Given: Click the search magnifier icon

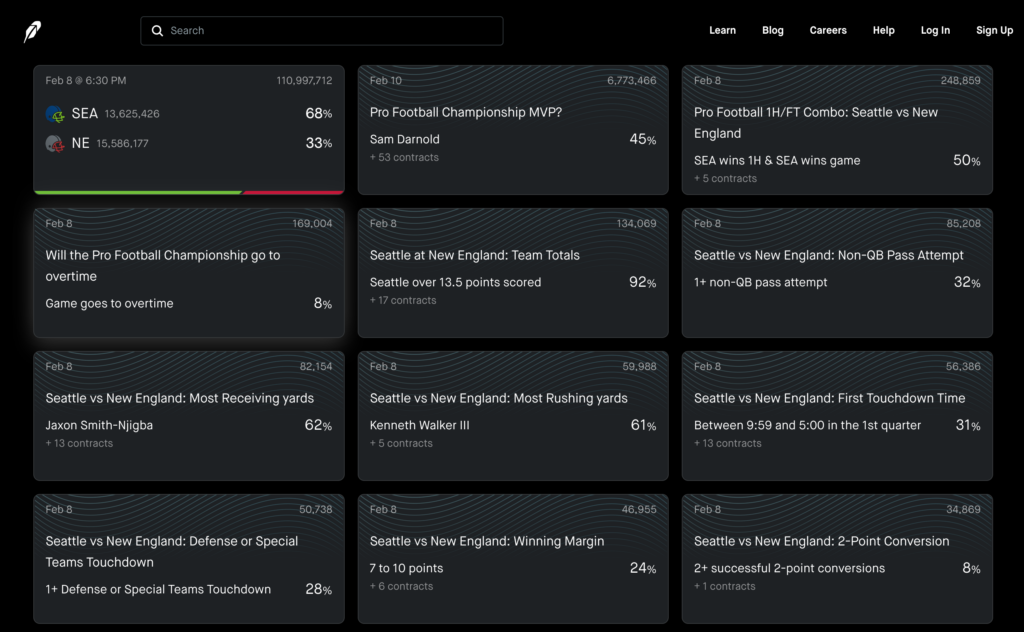Looking at the screenshot, I should pos(157,31).
